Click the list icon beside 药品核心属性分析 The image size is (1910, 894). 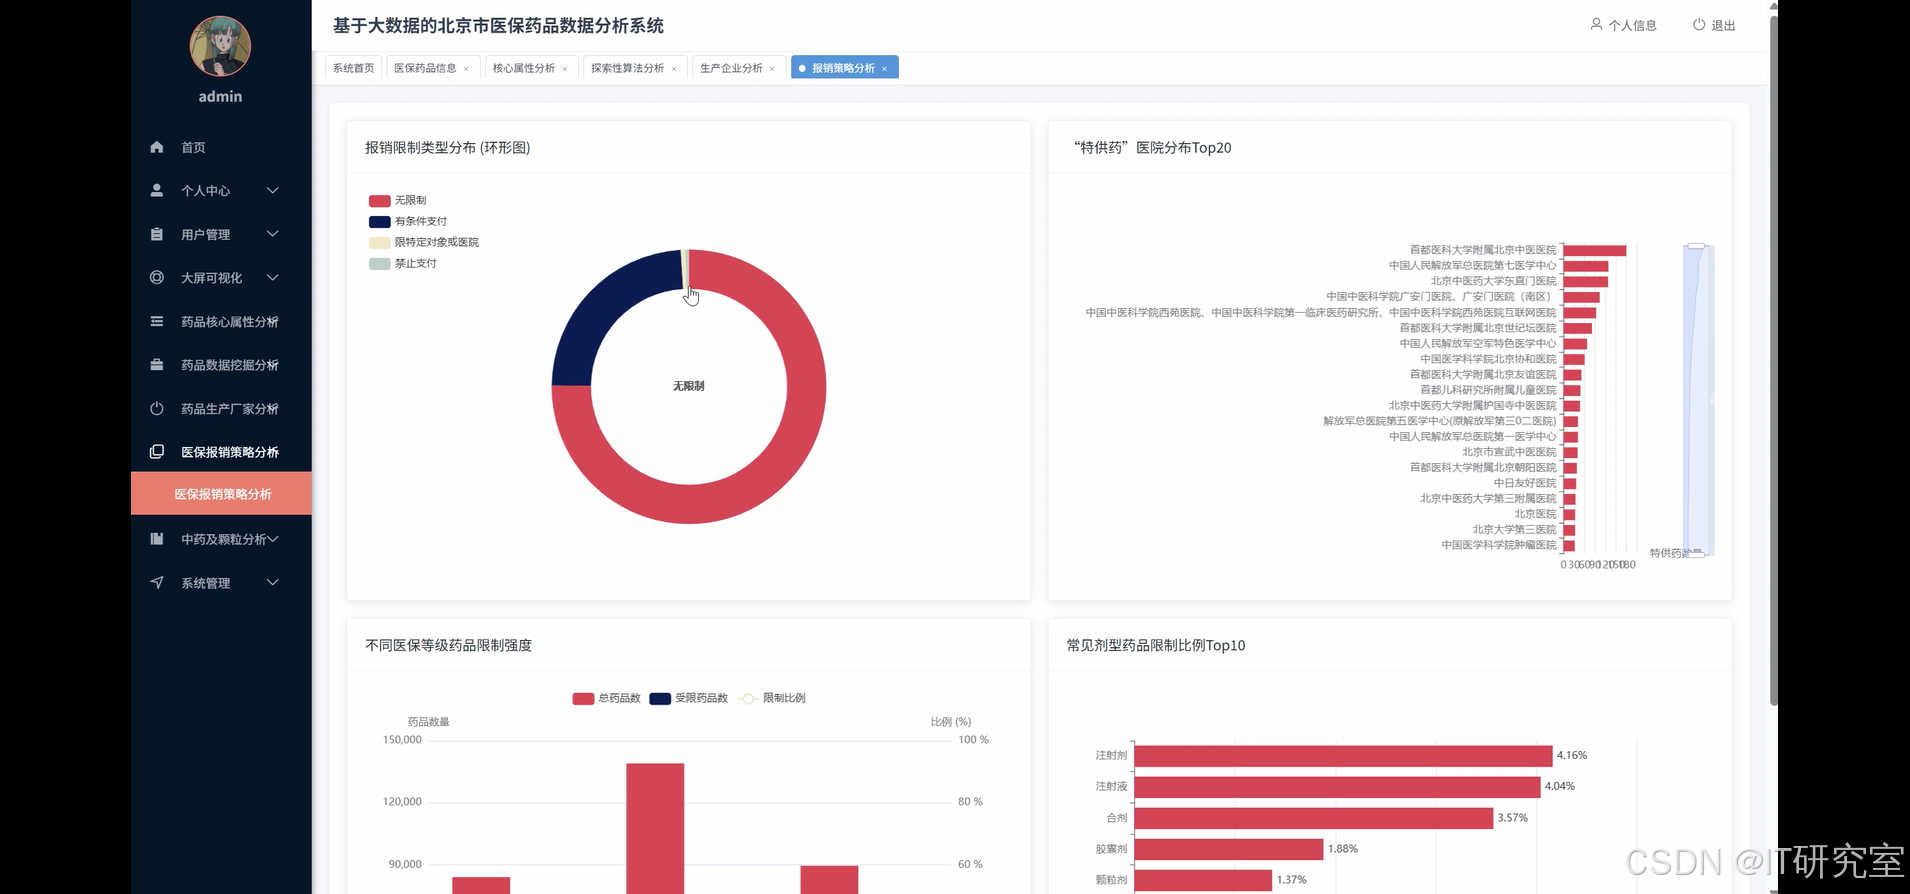156,321
